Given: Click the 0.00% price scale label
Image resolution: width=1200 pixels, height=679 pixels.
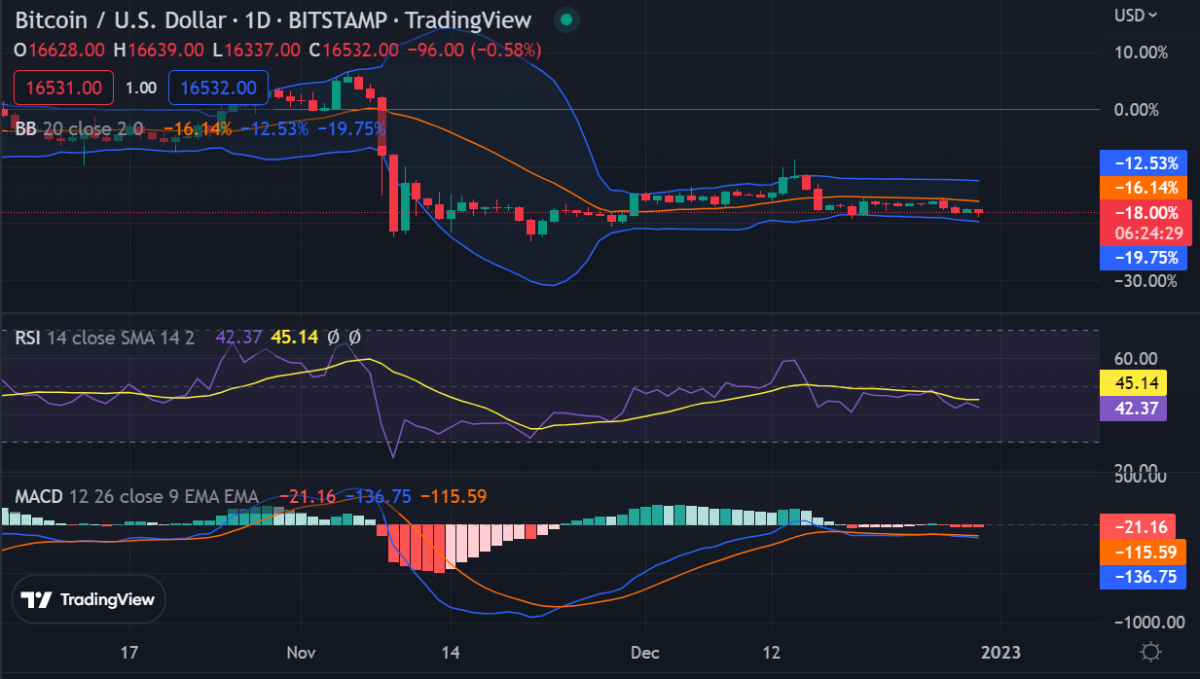Looking at the screenshot, I should [1137, 109].
